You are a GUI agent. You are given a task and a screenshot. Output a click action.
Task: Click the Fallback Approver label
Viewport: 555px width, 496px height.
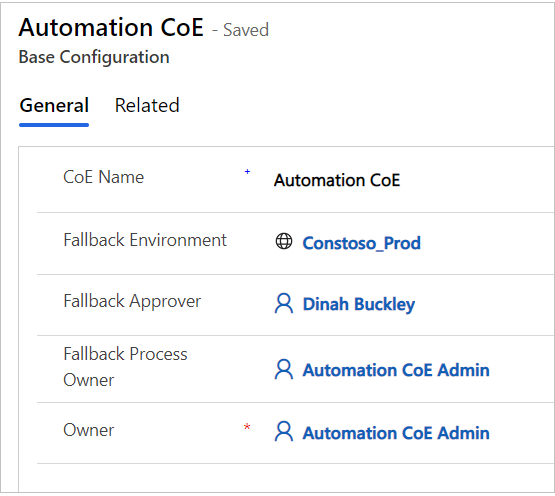132,302
